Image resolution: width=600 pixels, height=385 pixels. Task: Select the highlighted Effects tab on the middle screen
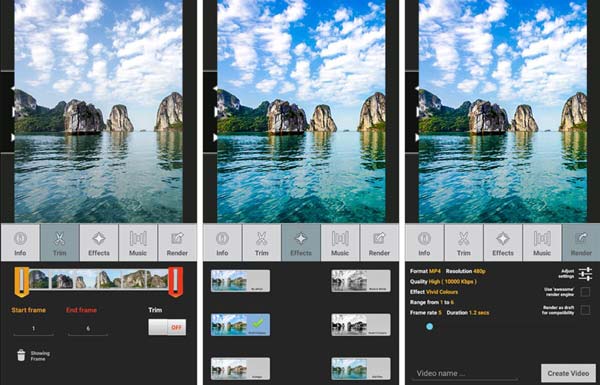(x=301, y=243)
